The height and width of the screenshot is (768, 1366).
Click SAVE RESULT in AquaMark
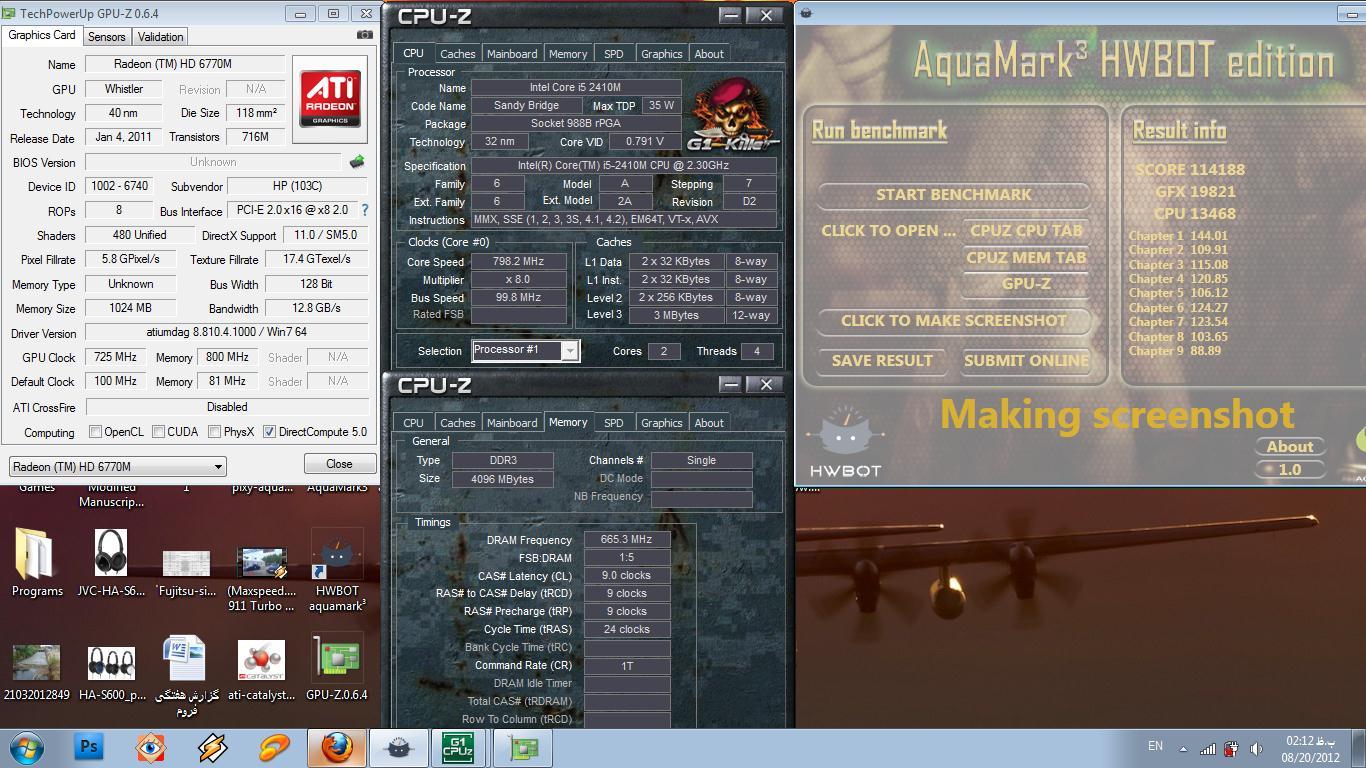click(882, 361)
